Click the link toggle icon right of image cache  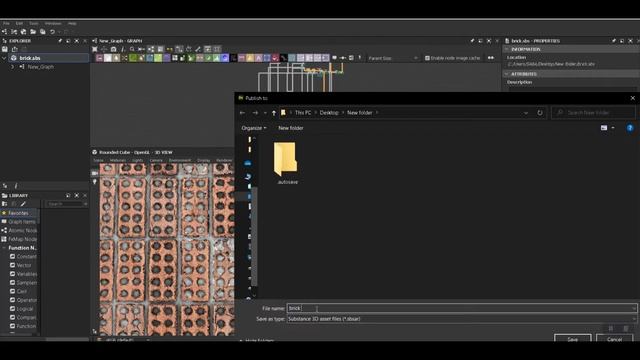tap(491, 58)
